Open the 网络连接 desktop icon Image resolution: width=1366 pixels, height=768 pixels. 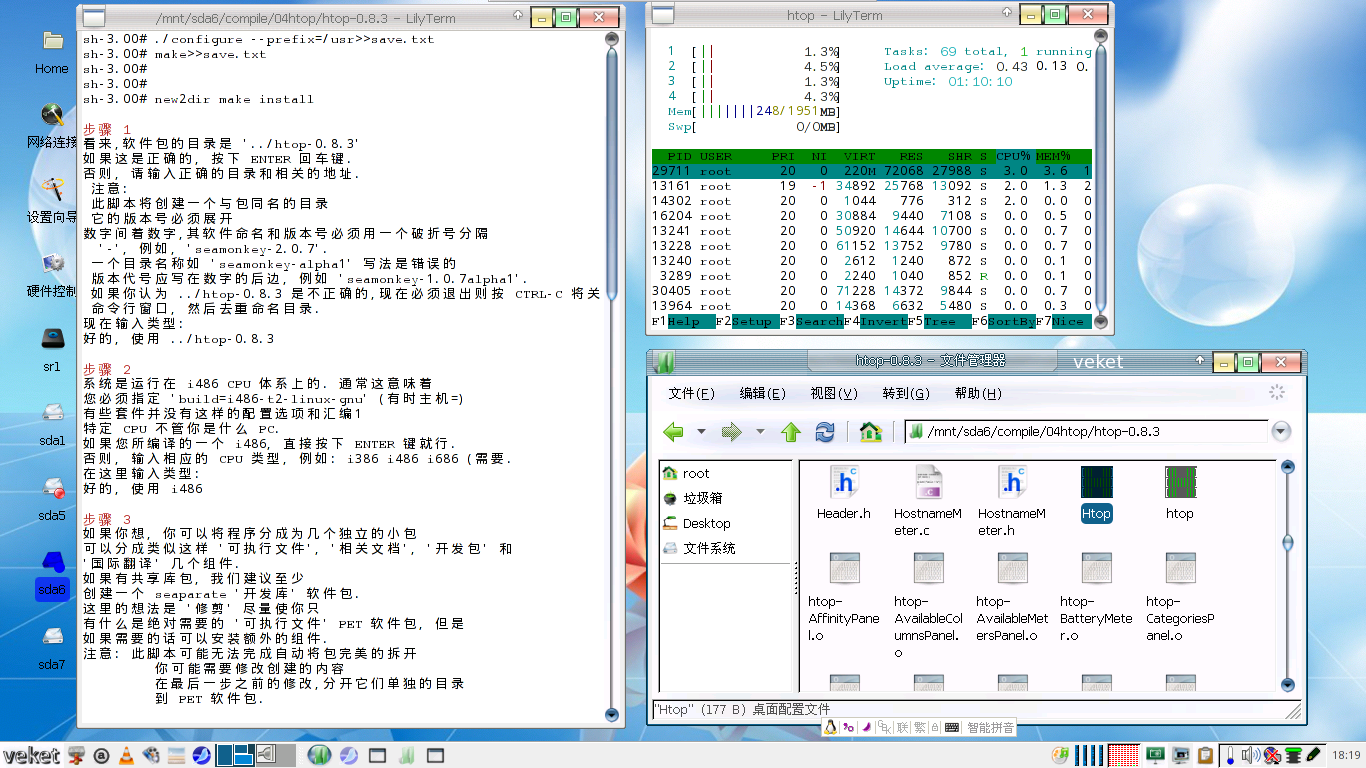click(x=52, y=115)
